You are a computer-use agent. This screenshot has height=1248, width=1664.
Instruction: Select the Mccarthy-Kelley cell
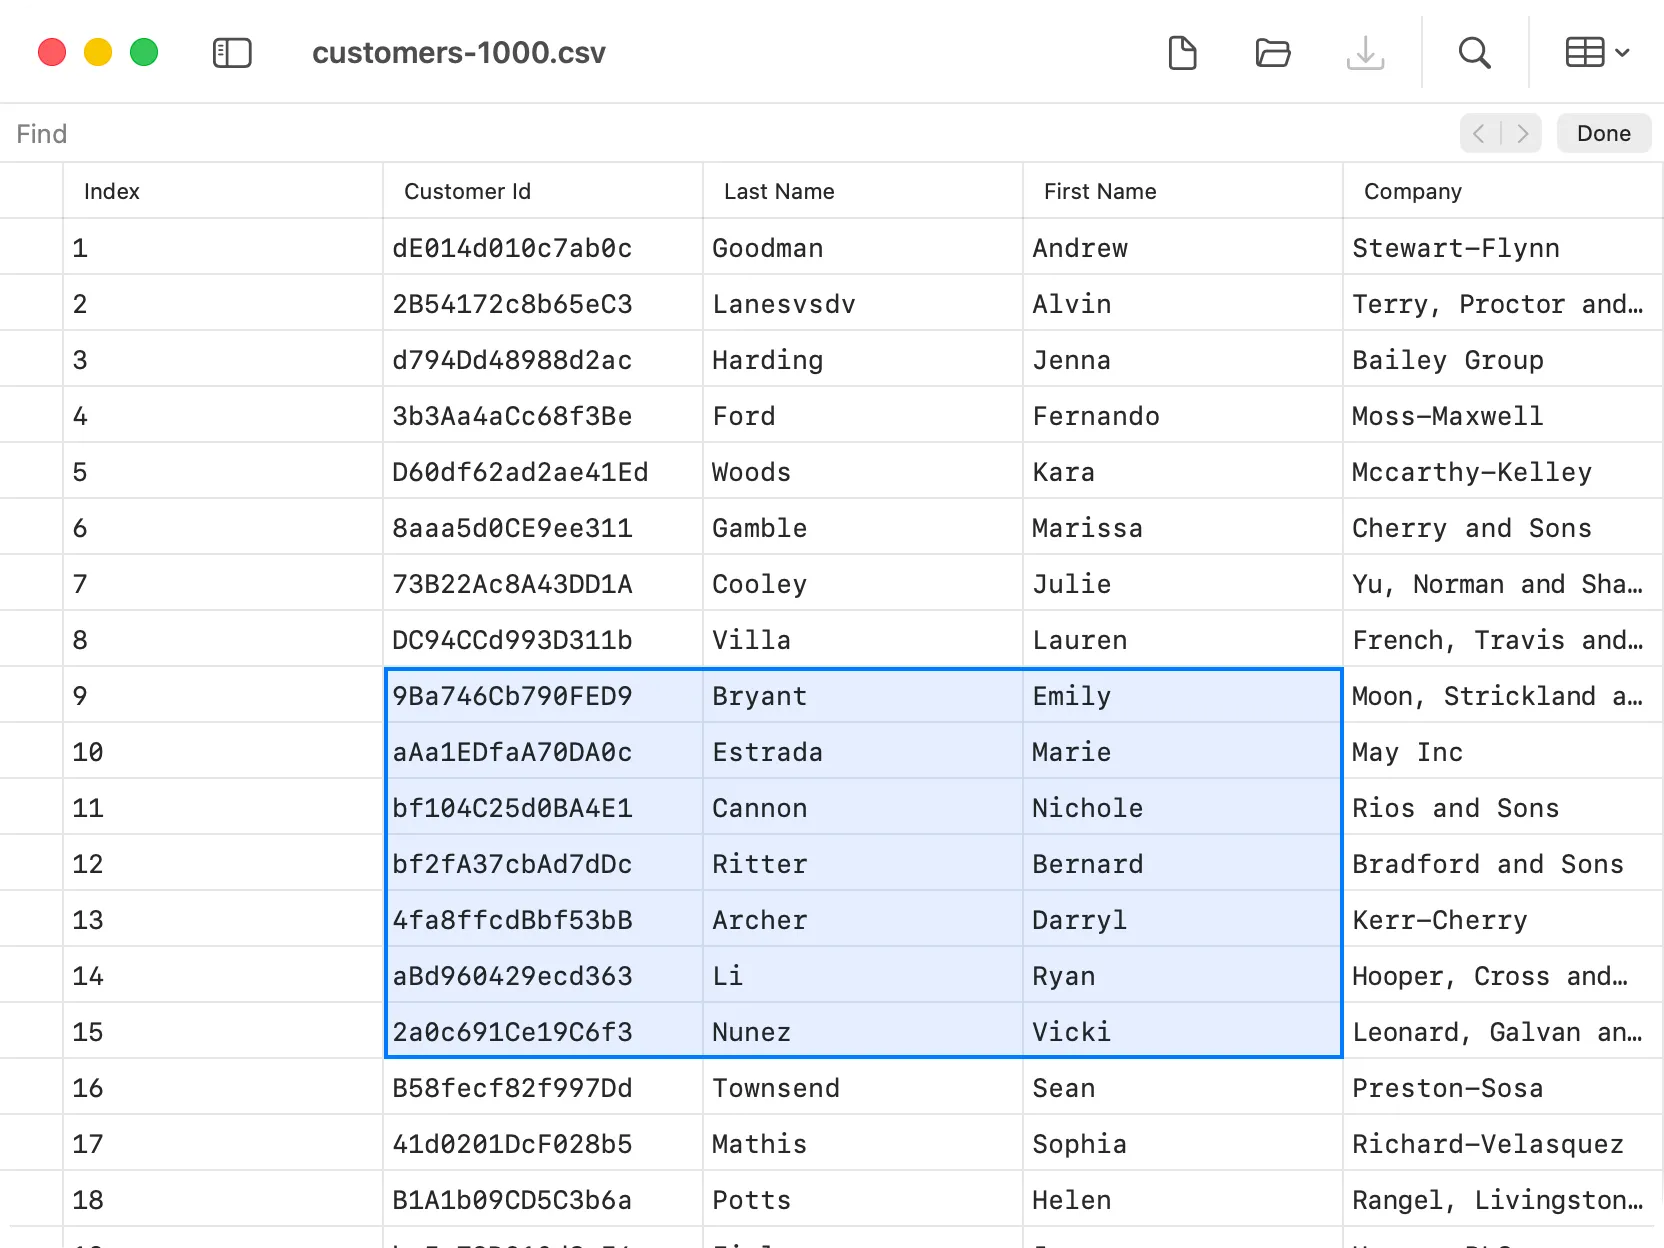click(x=1503, y=471)
